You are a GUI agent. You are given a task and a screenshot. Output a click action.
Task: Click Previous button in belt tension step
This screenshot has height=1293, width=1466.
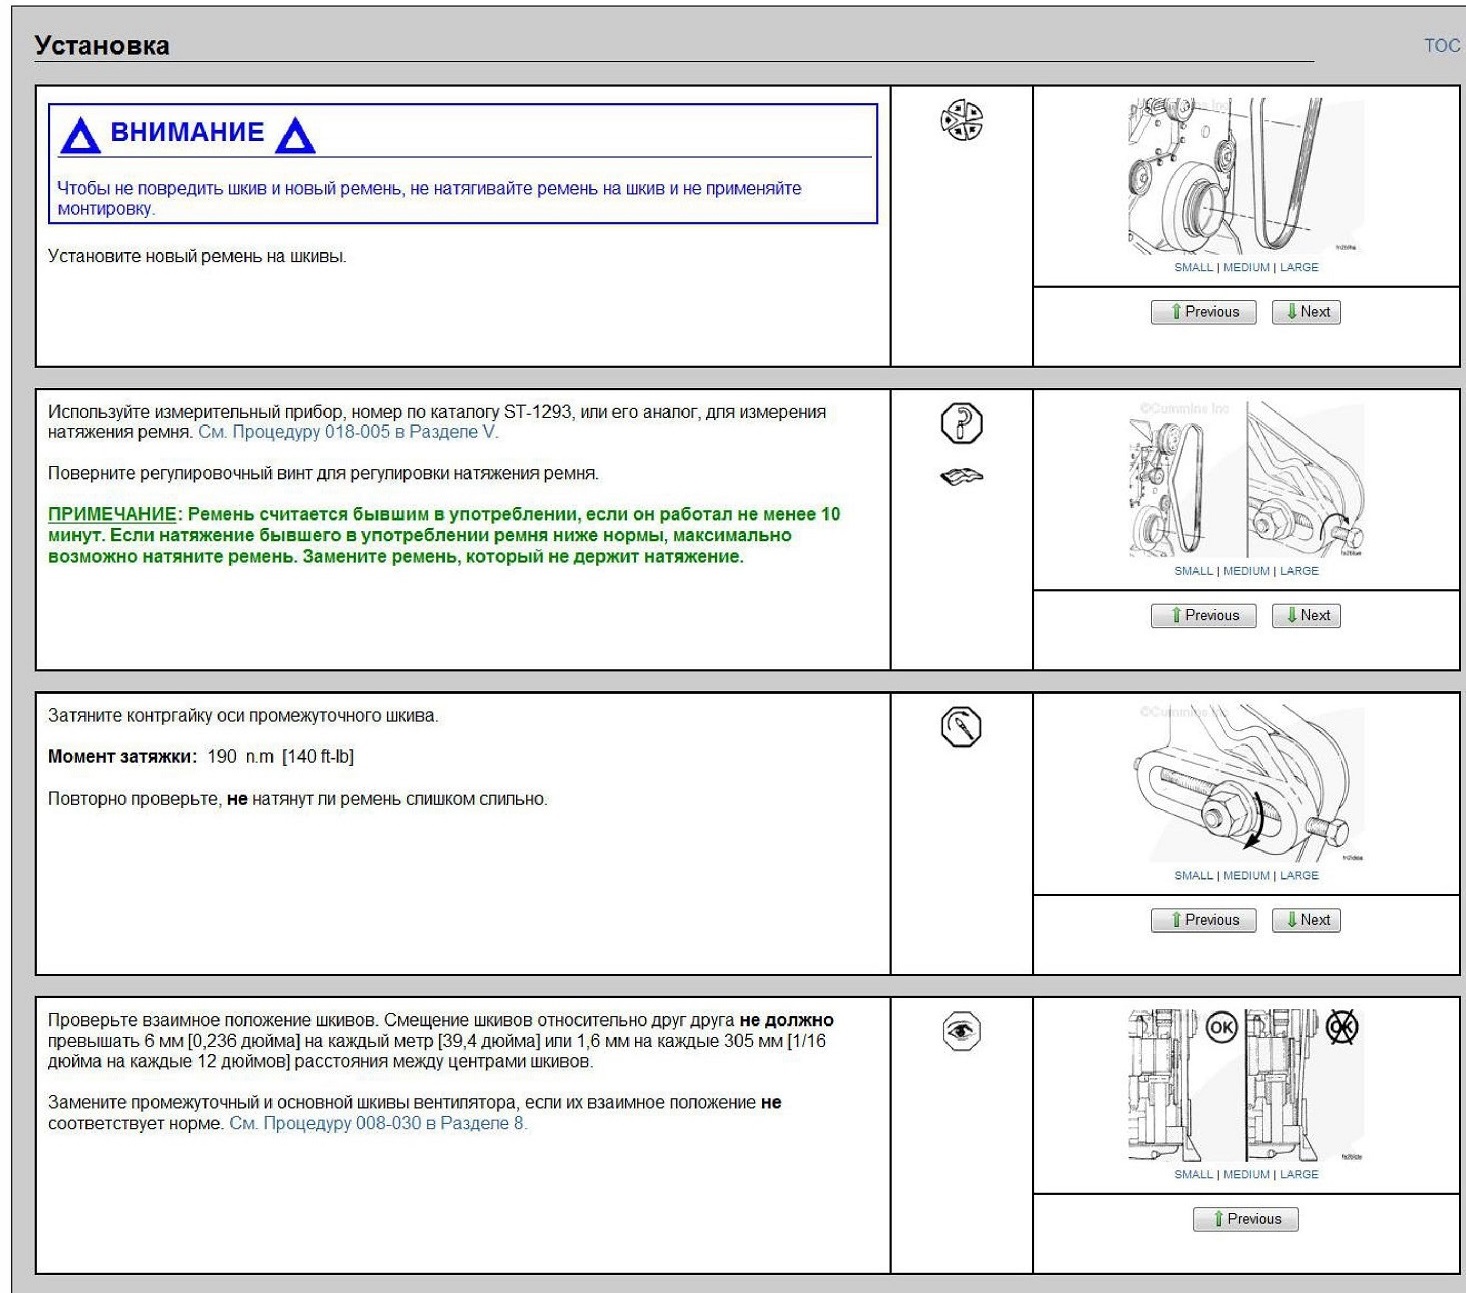point(1203,616)
